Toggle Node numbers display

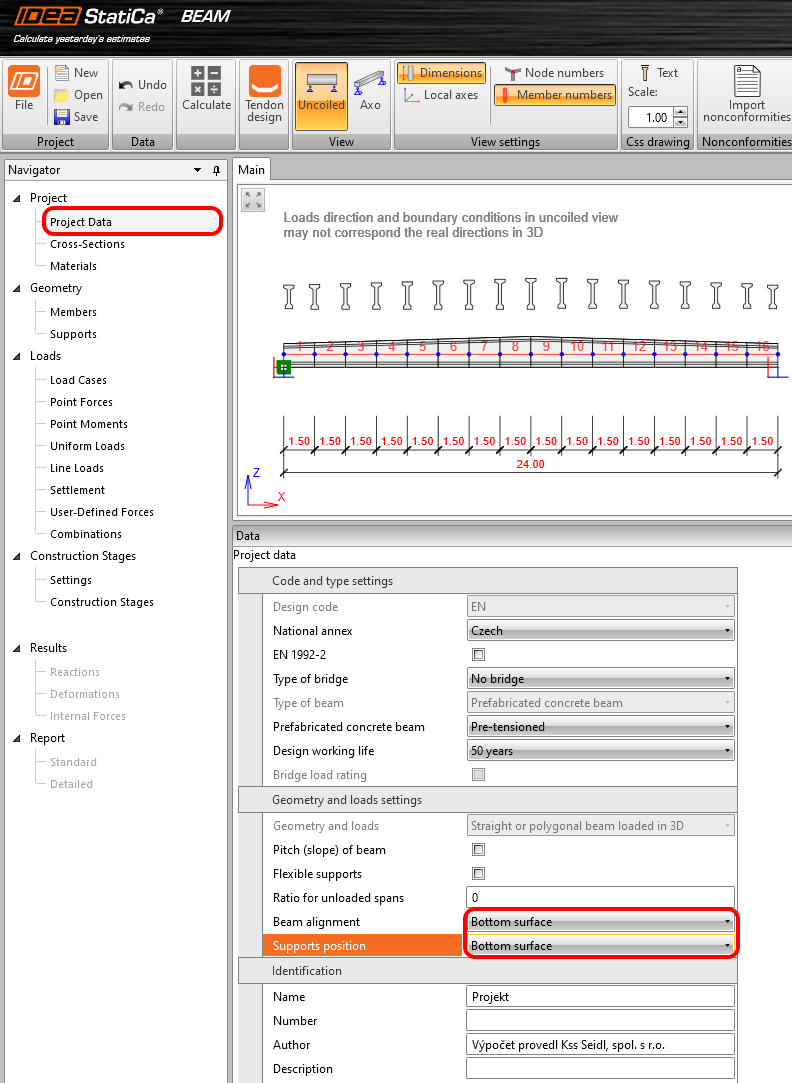[554, 73]
